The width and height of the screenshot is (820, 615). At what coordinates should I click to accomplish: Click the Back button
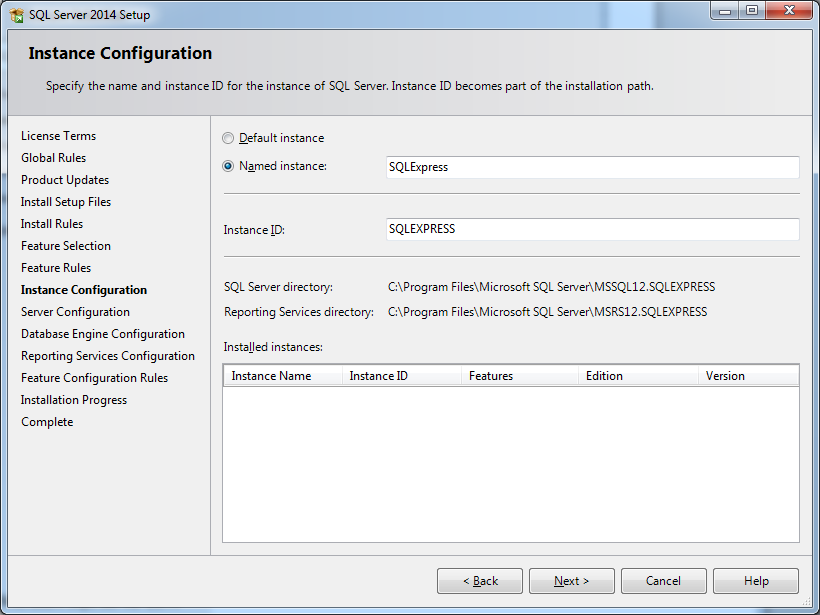pos(480,581)
